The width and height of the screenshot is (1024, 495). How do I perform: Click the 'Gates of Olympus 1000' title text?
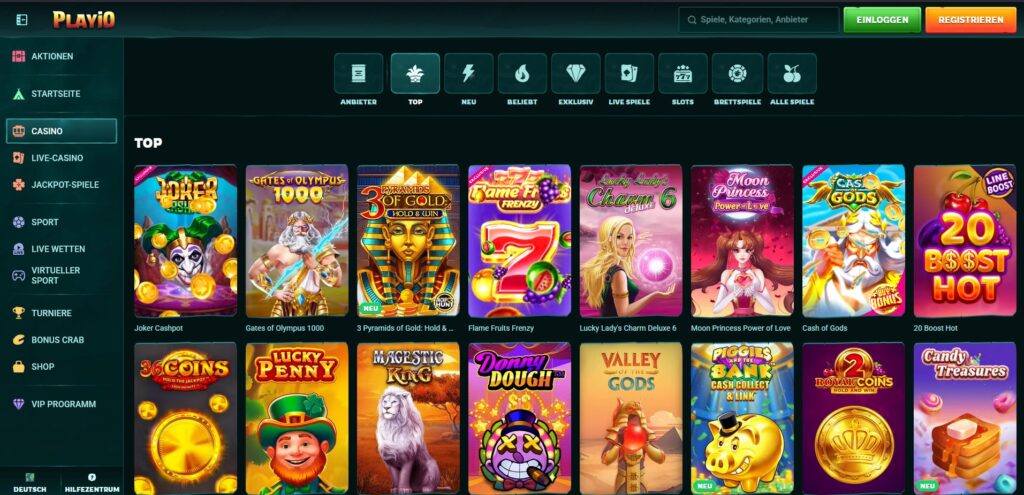coord(285,328)
